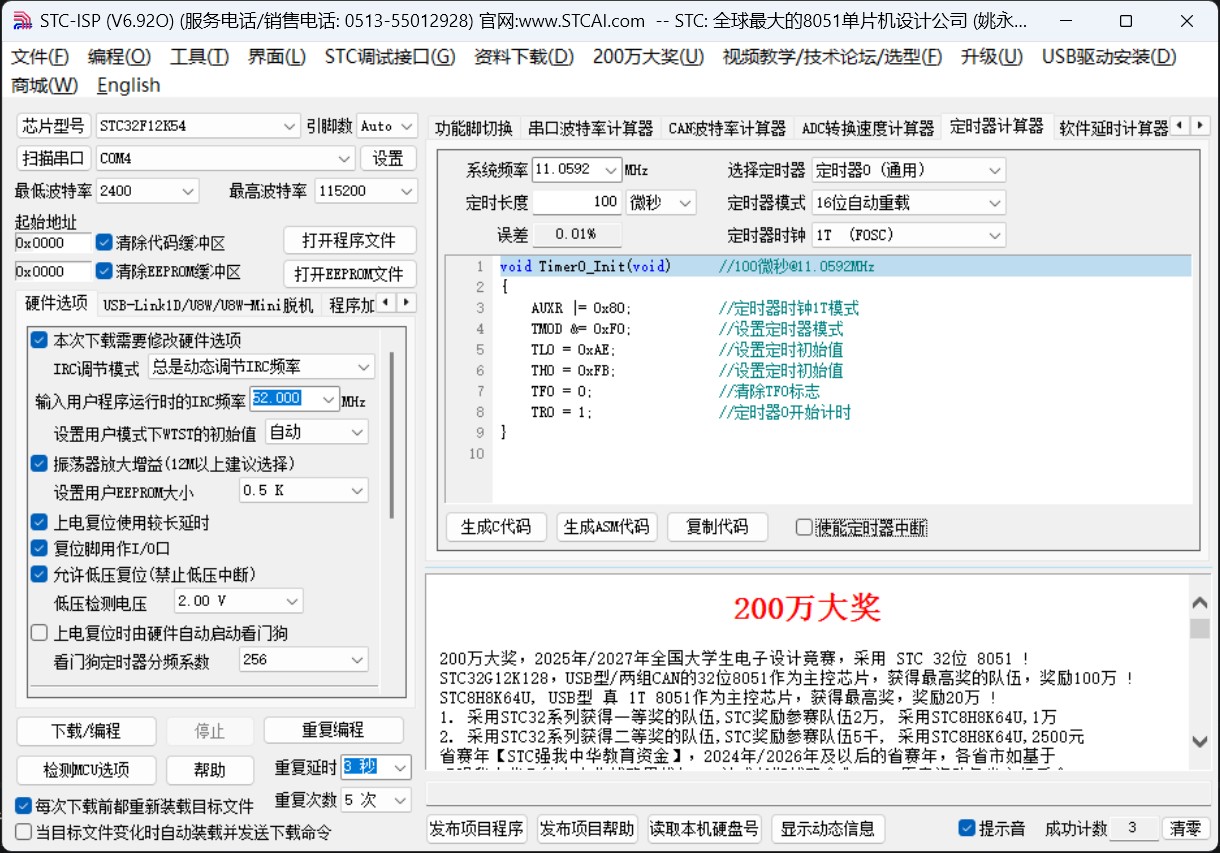The width and height of the screenshot is (1220, 853).
Task: Click the info panel scroll-down arrow
Action: pyautogui.click(x=1200, y=741)
